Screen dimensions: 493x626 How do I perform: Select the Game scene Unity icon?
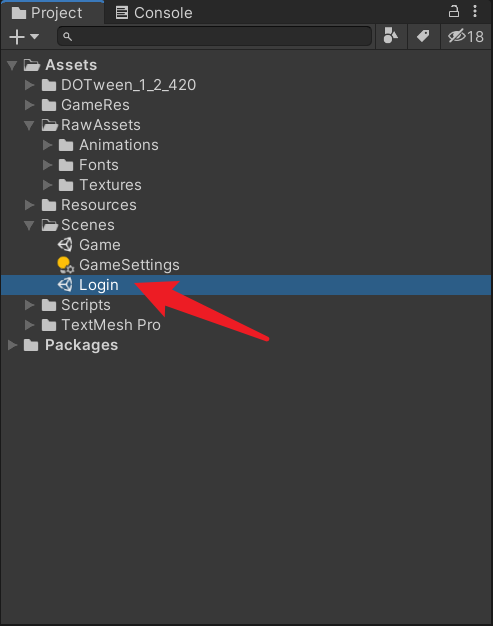pos(65,245)
